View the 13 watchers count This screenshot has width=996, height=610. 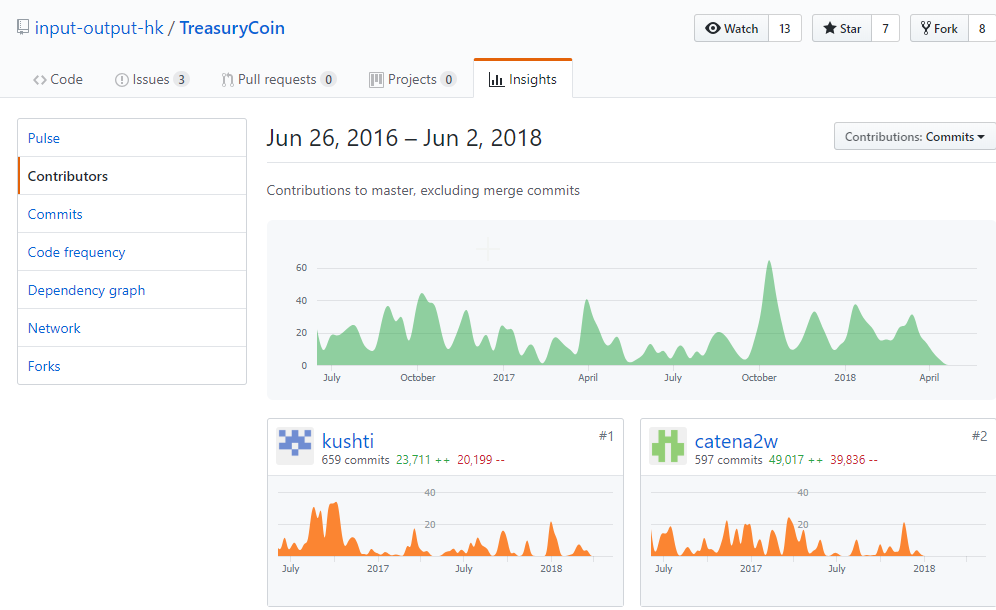784,29
